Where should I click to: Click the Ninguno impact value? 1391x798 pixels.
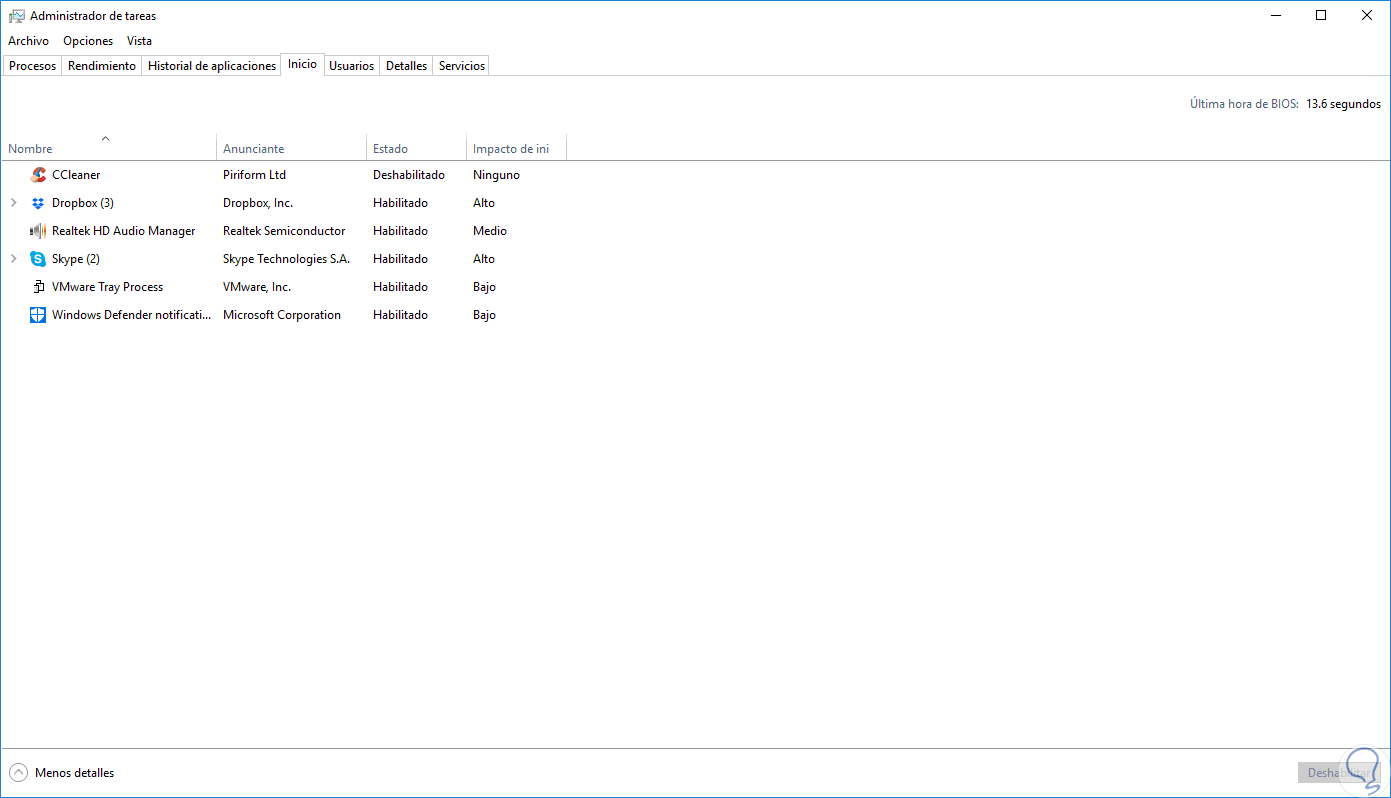[x=496, y=175]
